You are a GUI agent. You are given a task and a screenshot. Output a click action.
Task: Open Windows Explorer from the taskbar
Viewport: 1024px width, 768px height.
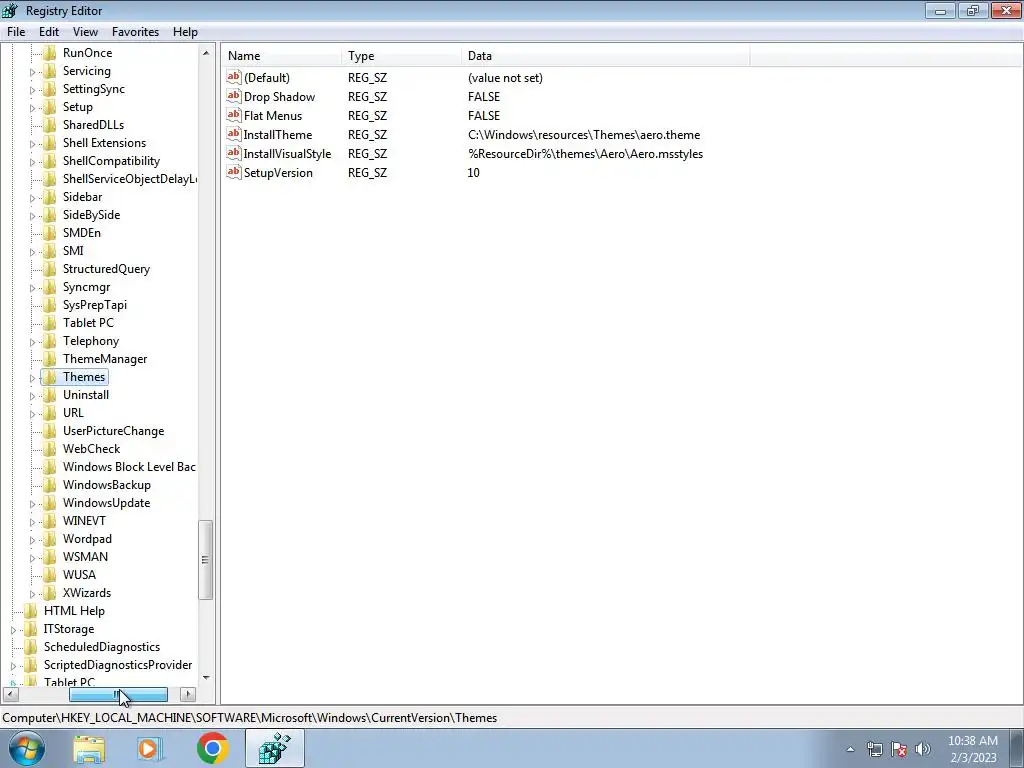pos(89,749)
